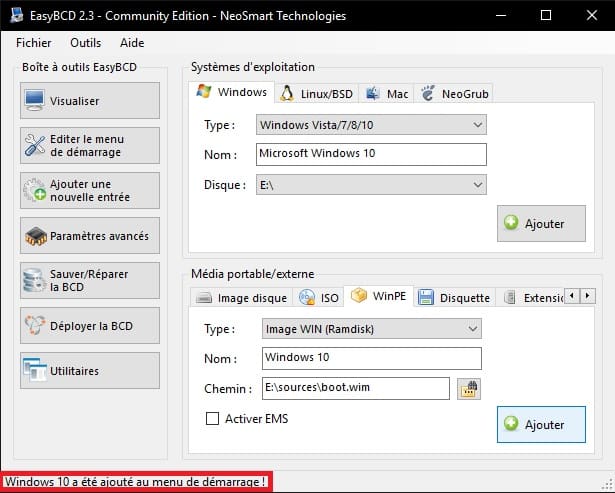Maximize the EasyBCD window
This screenshot has width=615, height=493.
point(546,15)
